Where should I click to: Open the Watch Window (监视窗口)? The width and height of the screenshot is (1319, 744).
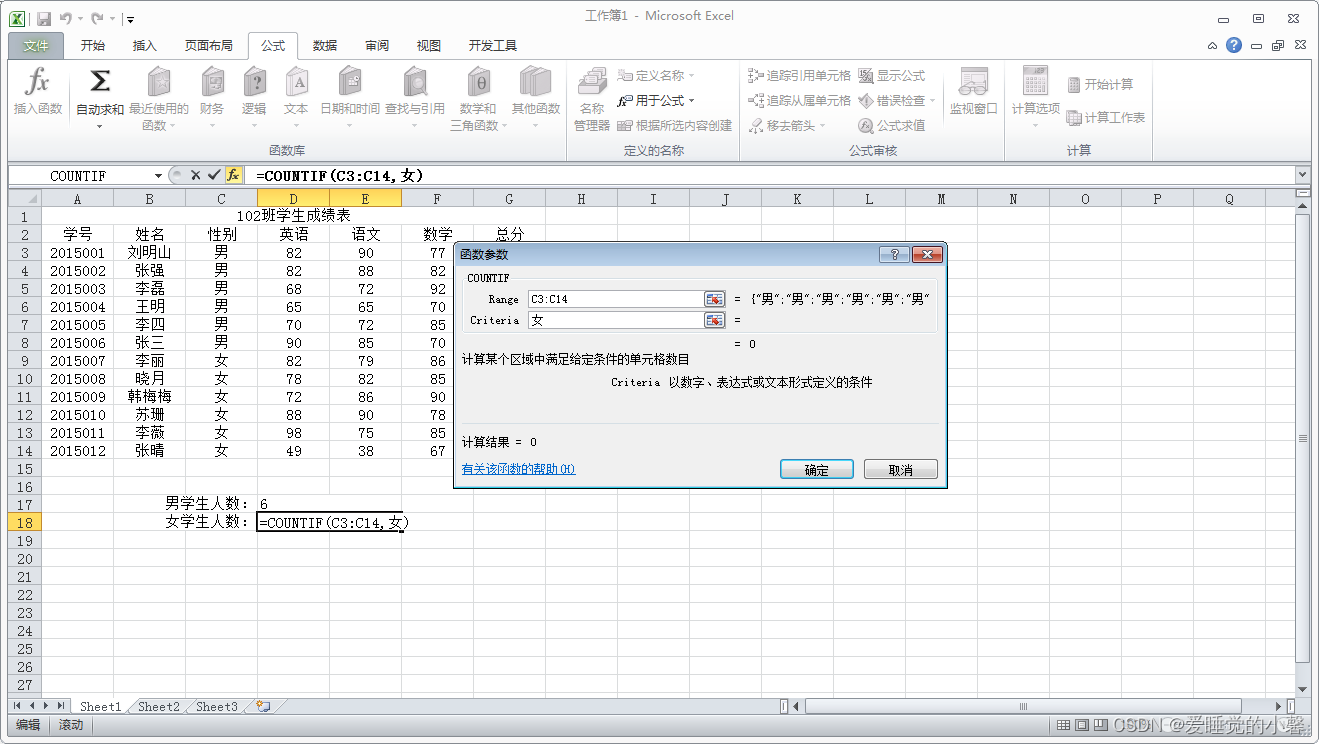pos(973,92)
